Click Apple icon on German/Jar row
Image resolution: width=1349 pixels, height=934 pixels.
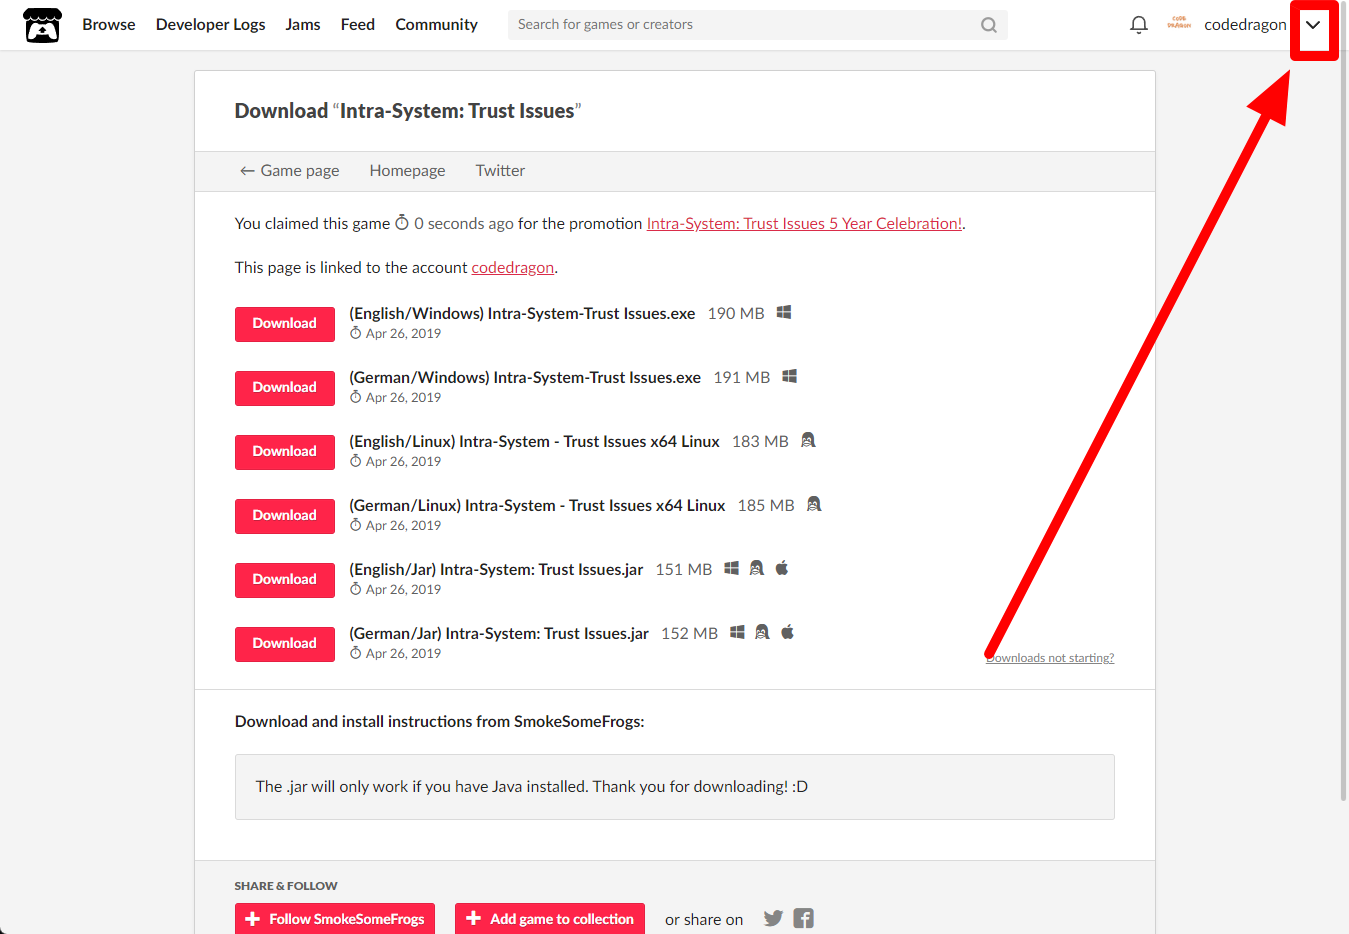coord(787,632)
